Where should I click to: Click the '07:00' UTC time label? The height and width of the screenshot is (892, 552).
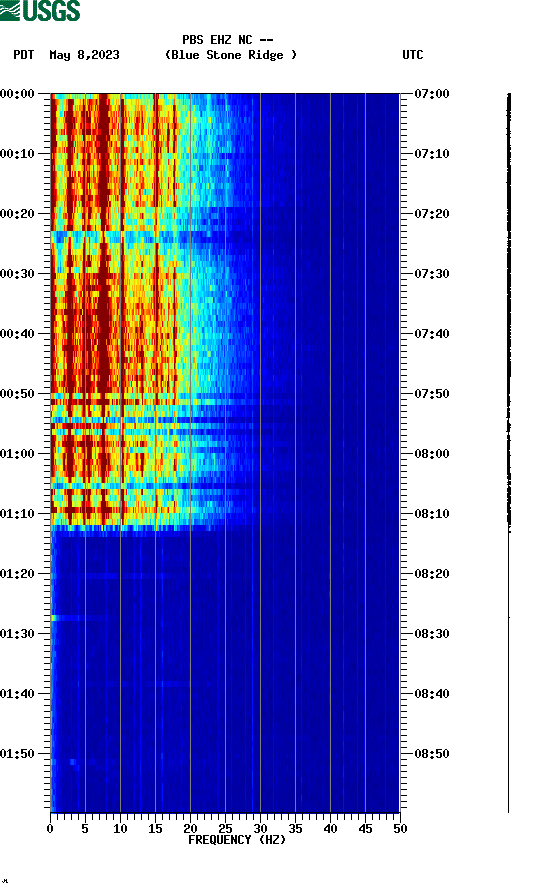point(432,94)
